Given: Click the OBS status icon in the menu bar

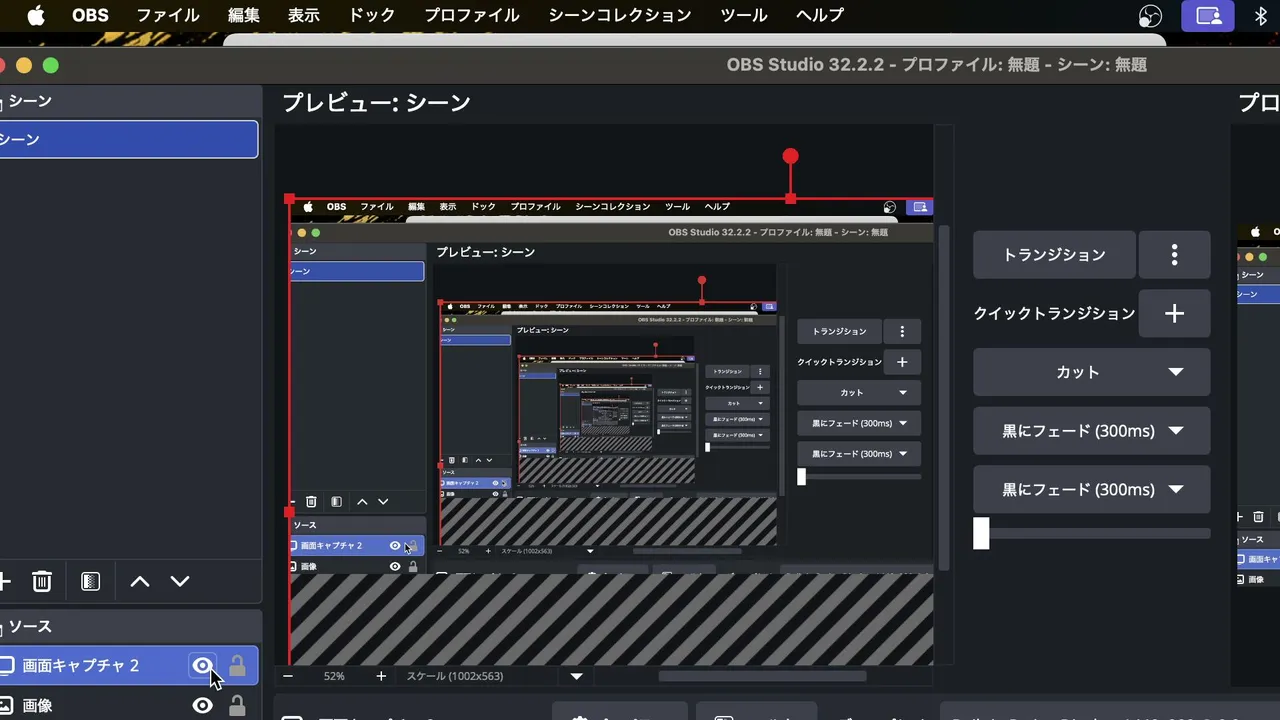Looking at the screenshot, I should 1151,16.
